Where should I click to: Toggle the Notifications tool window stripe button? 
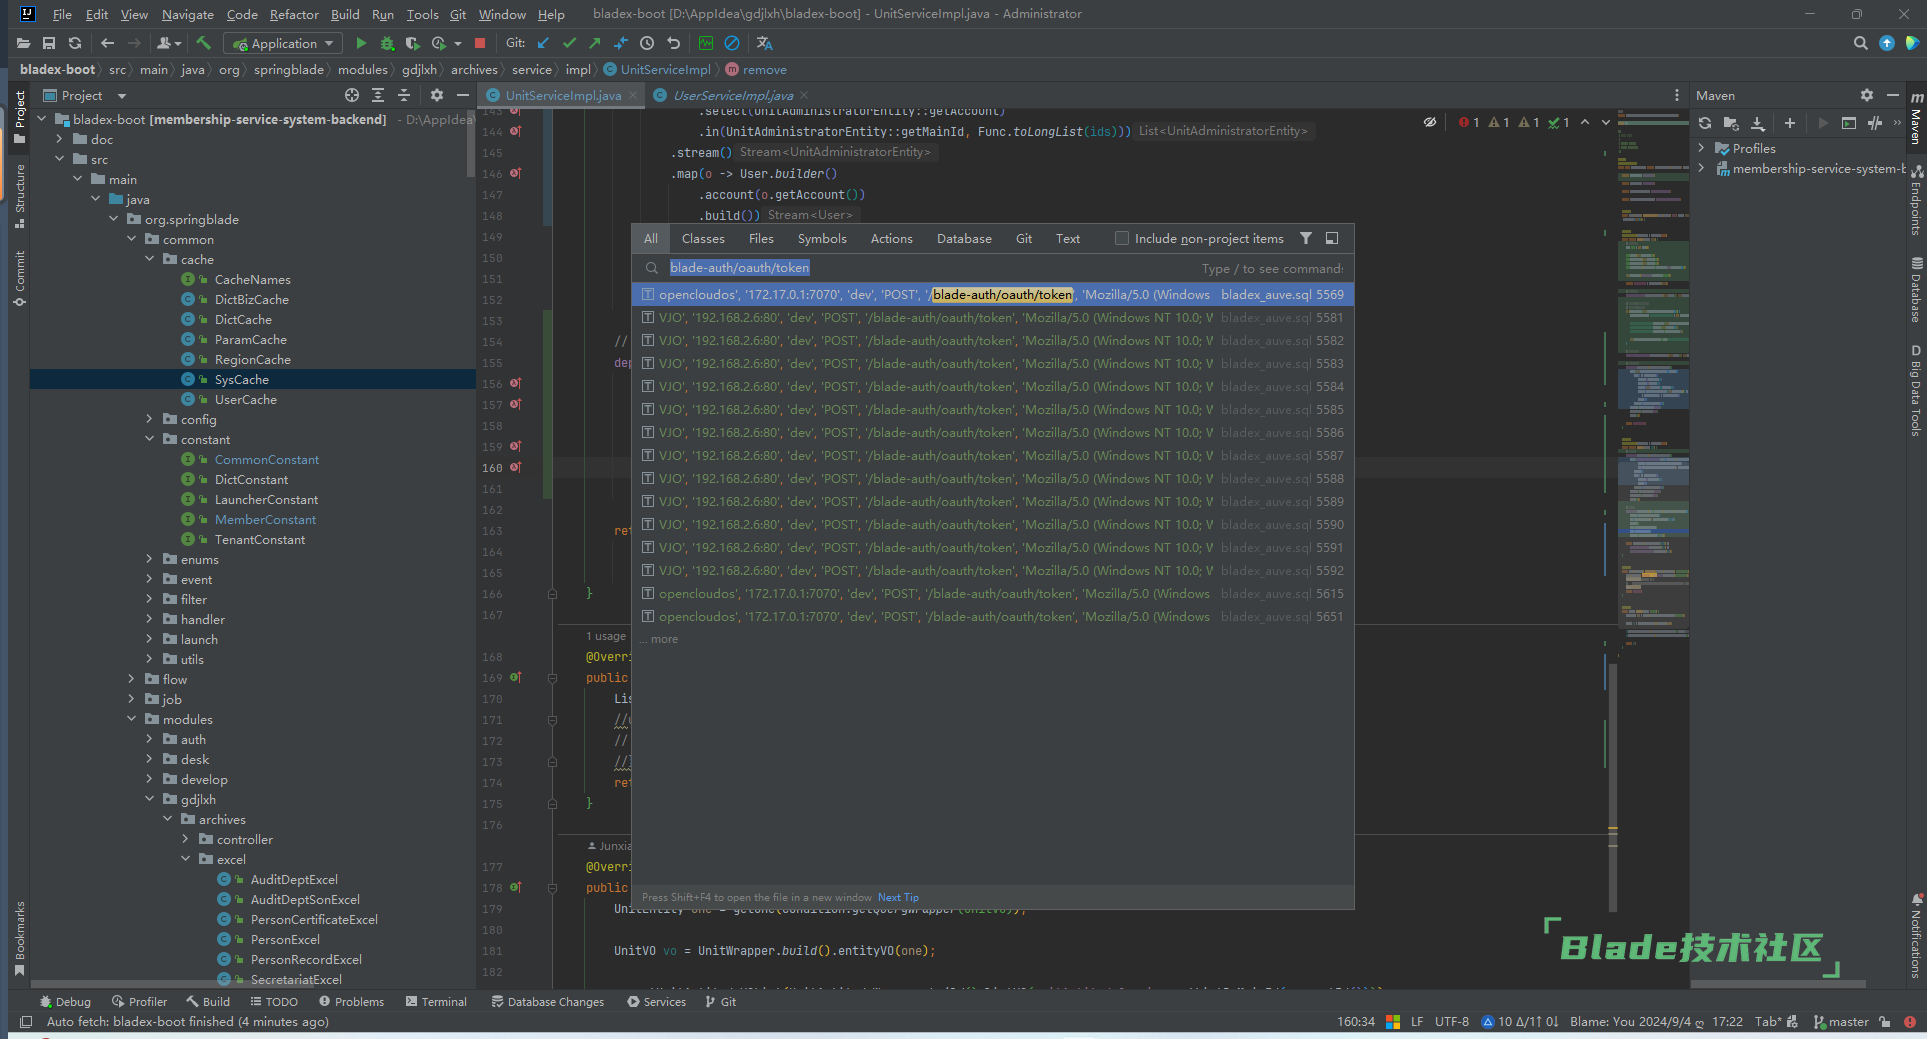[x=1916, y=936]
